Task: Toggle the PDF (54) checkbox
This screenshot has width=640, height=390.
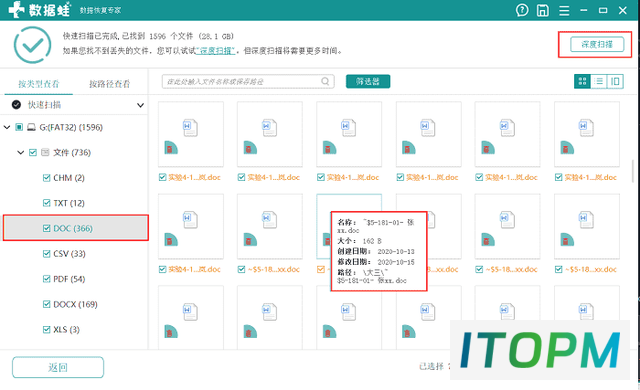Action: pyautogui.click(x=47, y=279)
